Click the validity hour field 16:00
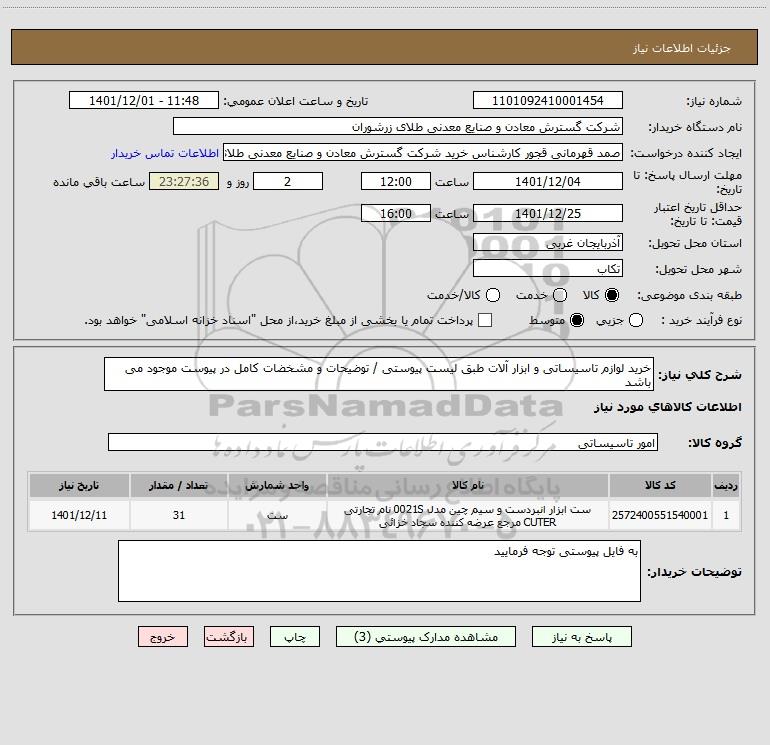The height and width of the screenshot is (745, 770). tap(396, 213)
